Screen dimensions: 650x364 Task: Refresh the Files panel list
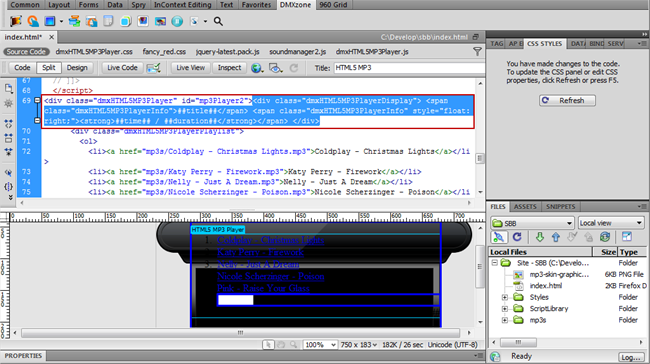tap(517, 237)
